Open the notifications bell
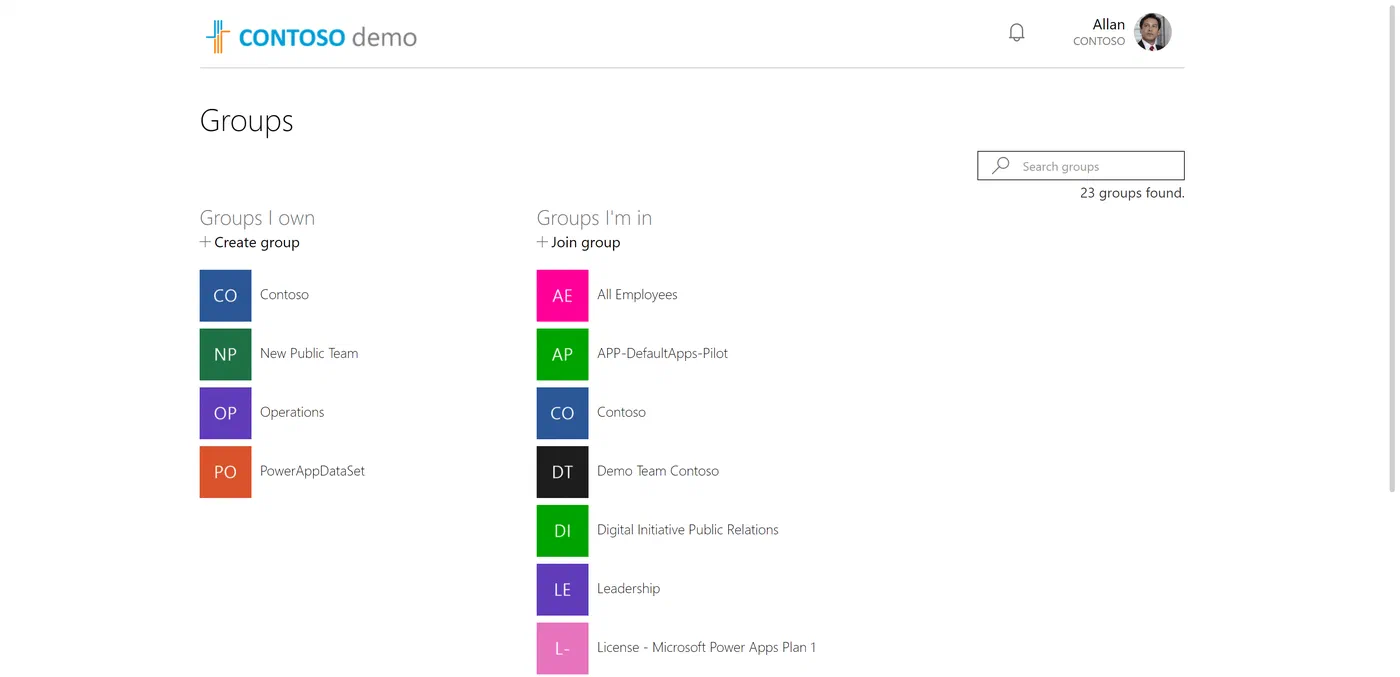The height and width of the screenshot is (677, 1400). click(1016, 33)
